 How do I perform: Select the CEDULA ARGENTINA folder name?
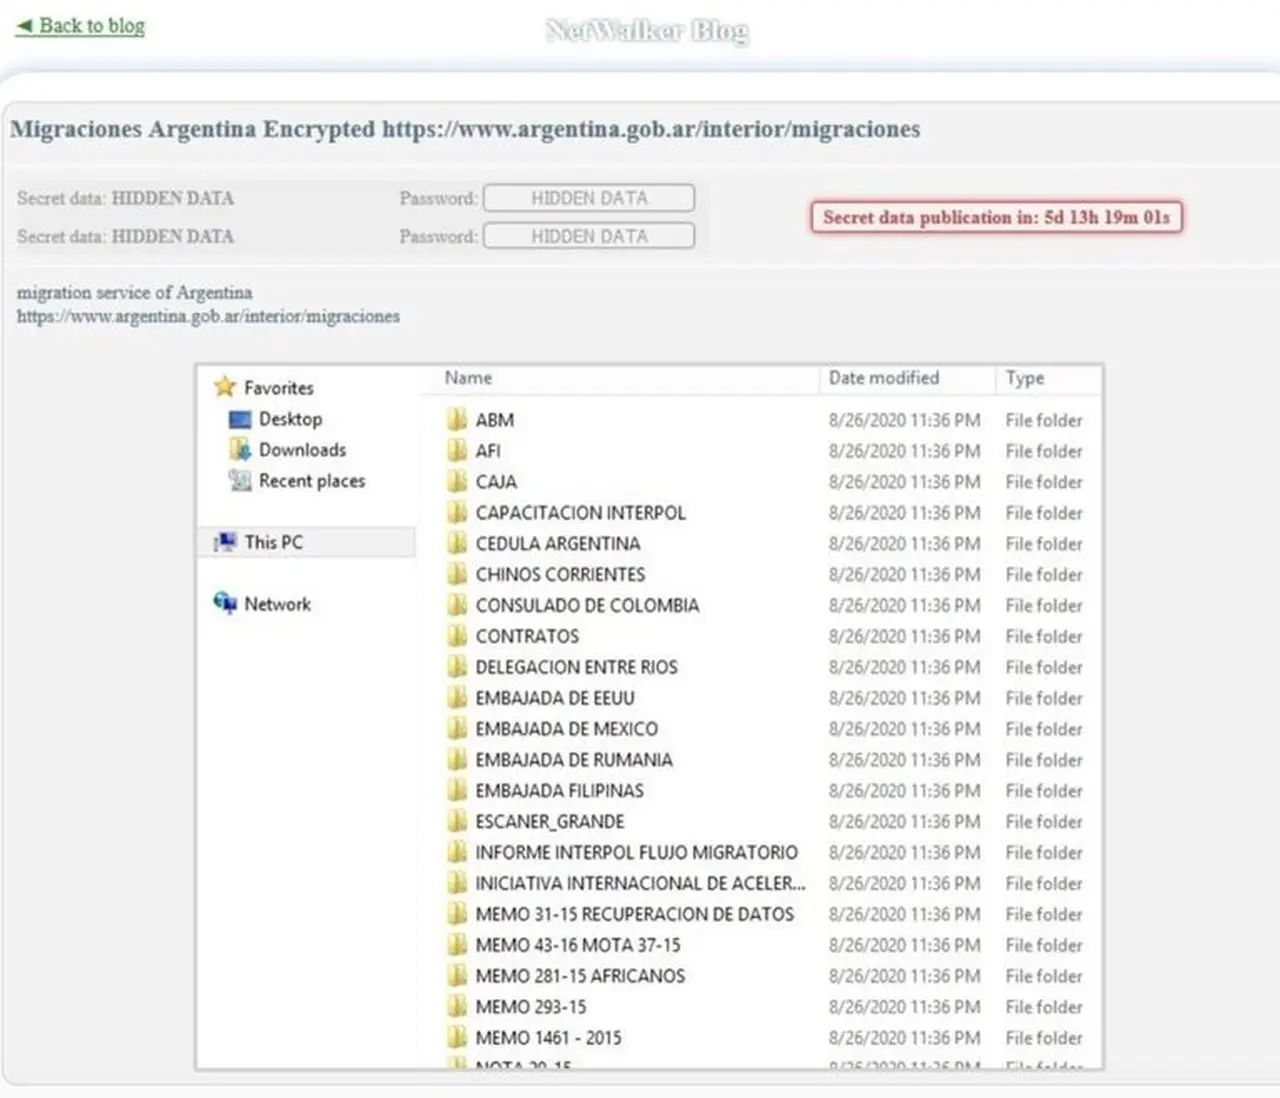coord(558,544)
